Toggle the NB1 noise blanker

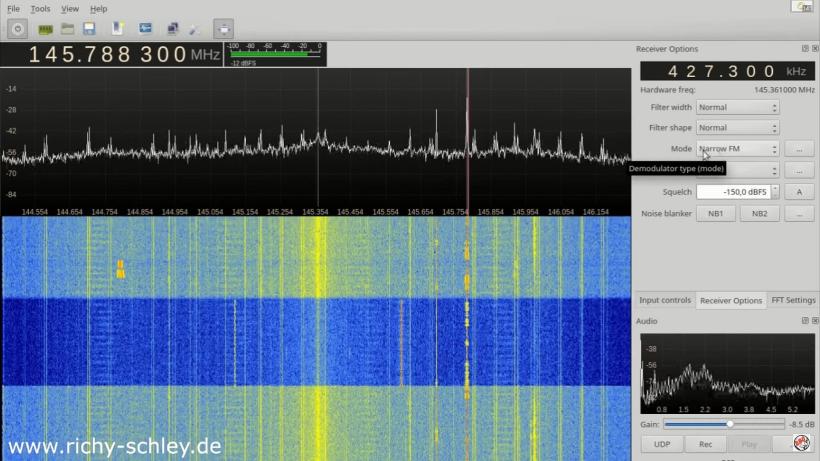click(x=715, y=213)
